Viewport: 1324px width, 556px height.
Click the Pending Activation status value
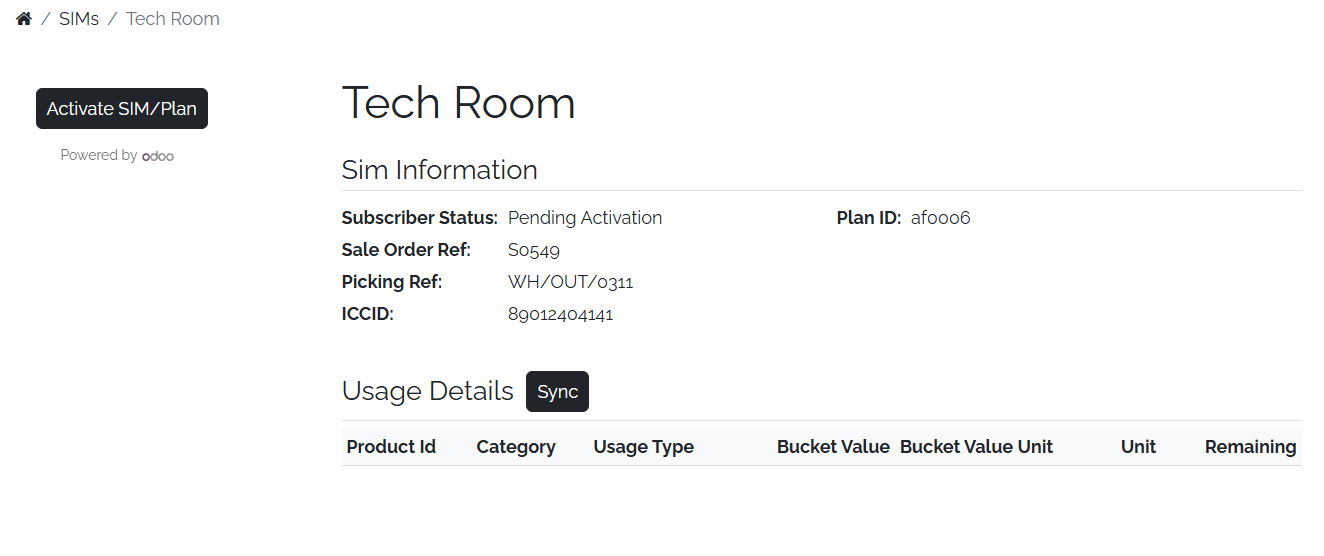click(x=585, y=218)
